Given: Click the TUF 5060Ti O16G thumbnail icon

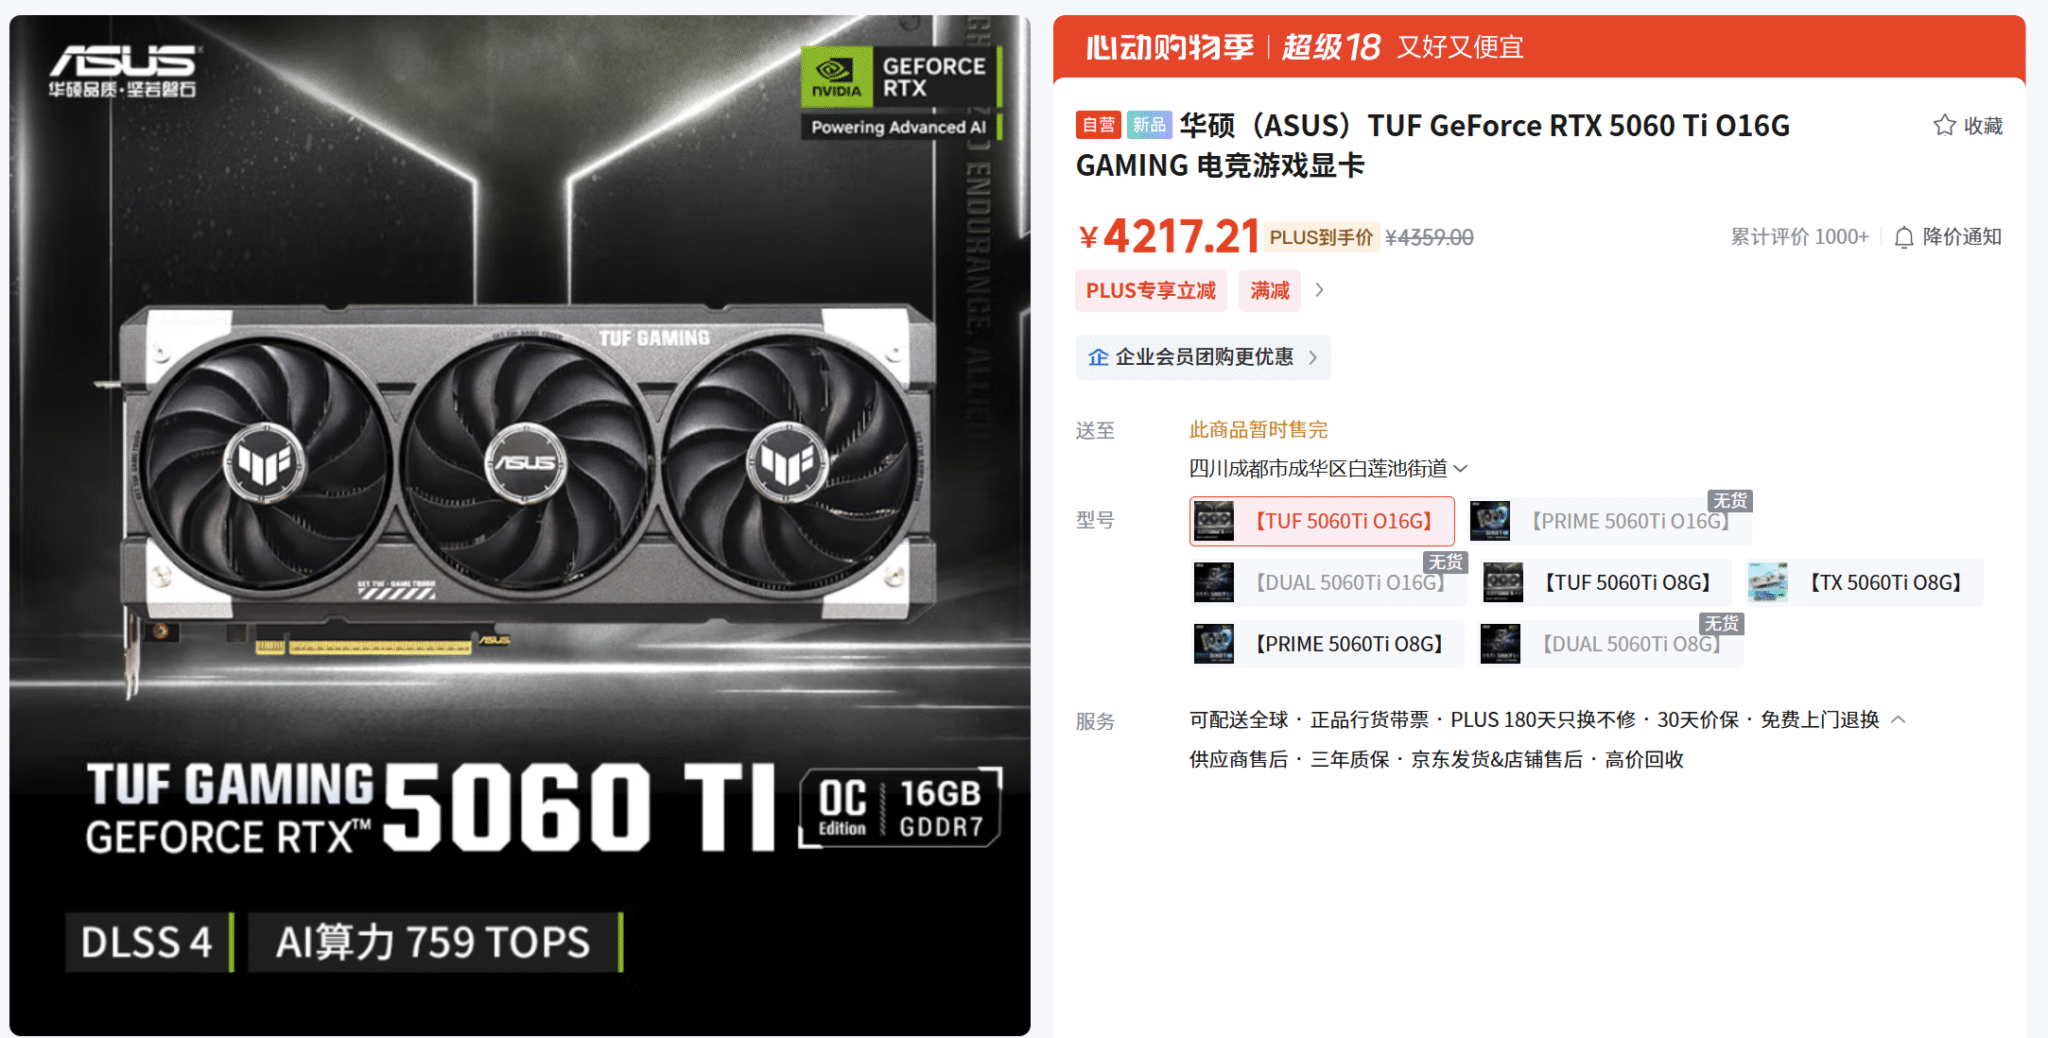Looking at the screenshot, I should point(1214,521).
